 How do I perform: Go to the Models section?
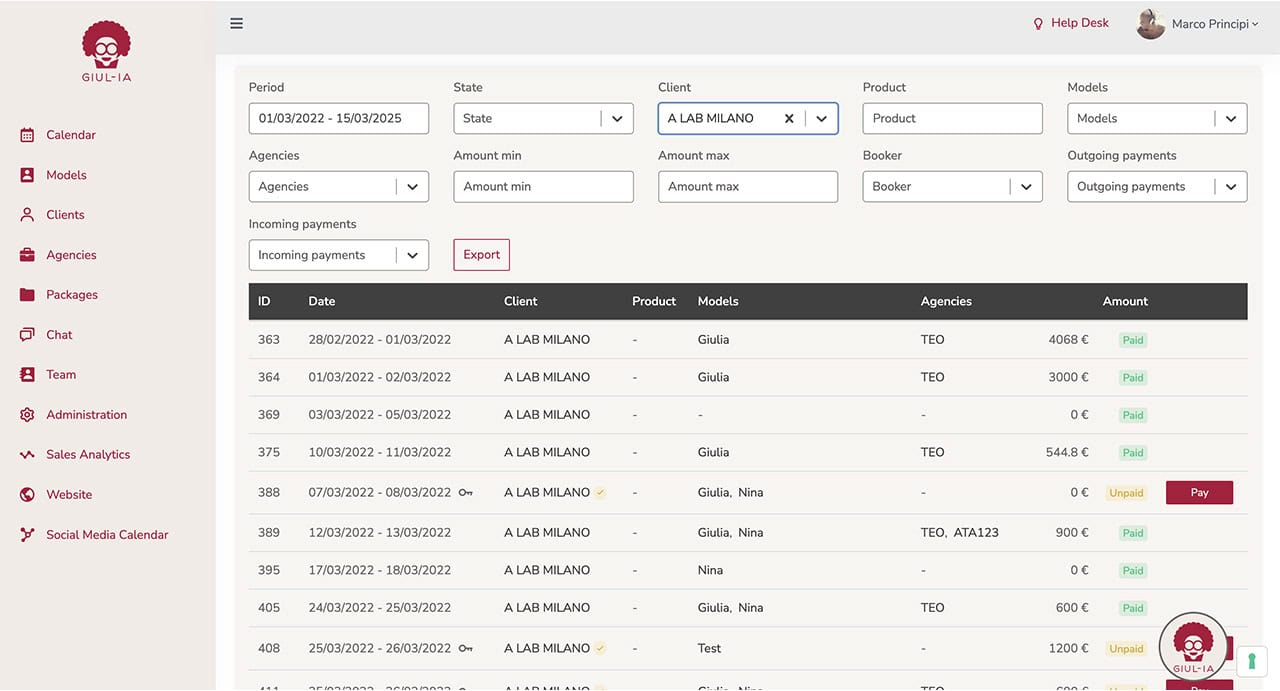pos(66,175)
